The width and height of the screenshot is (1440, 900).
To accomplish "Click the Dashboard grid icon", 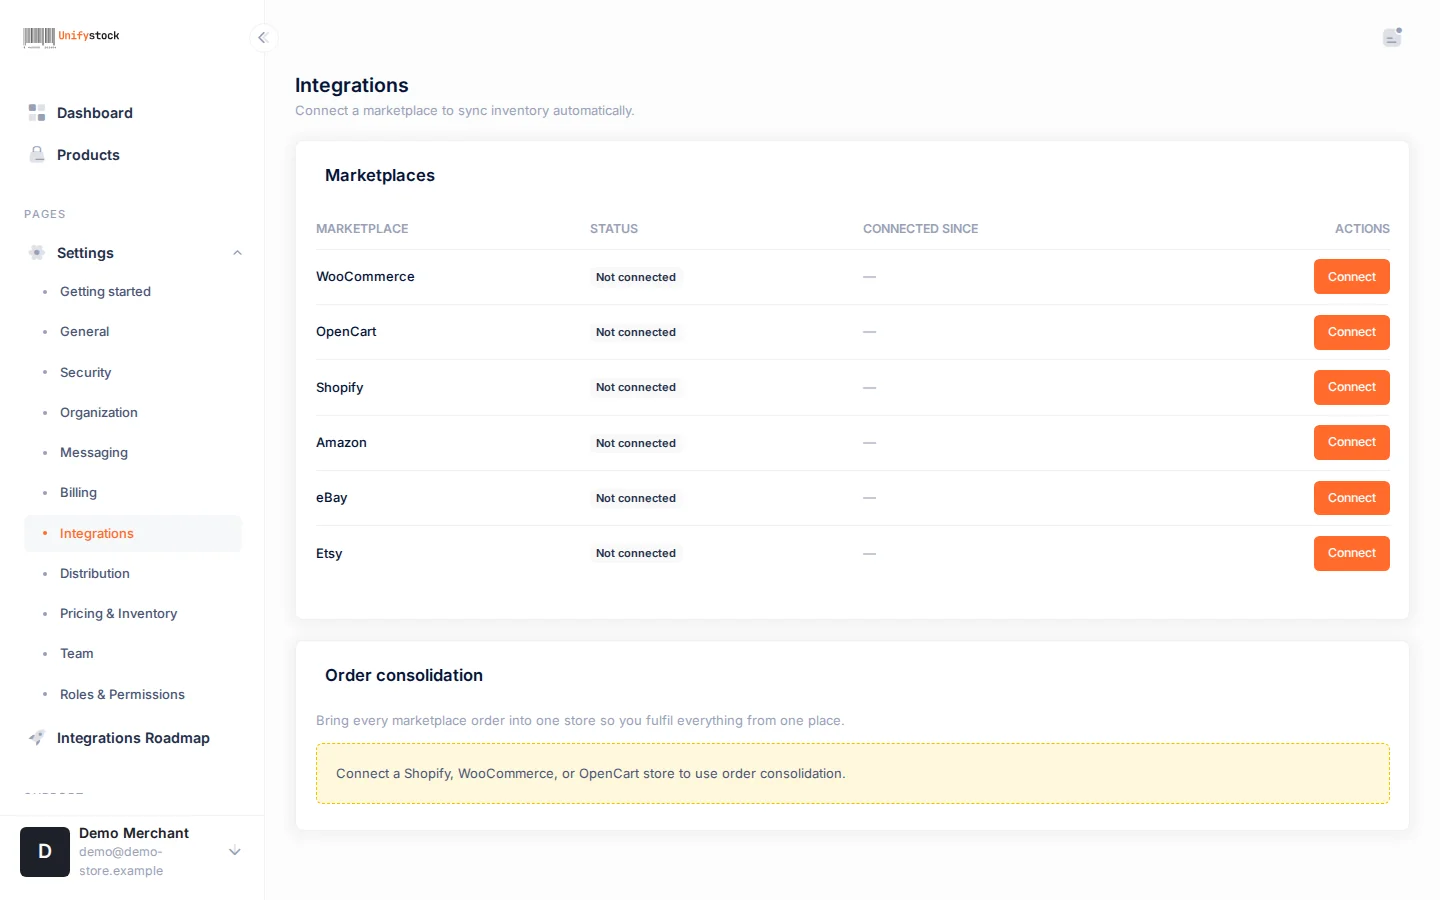I will coord(37,113).
